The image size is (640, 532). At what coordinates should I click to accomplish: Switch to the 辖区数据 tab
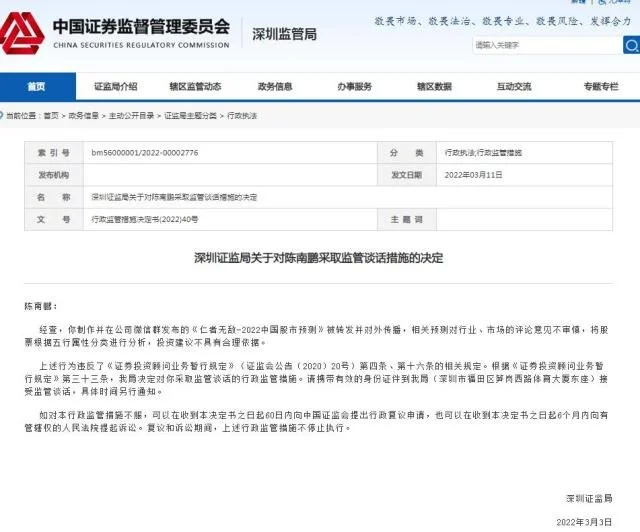coord(435,86)
